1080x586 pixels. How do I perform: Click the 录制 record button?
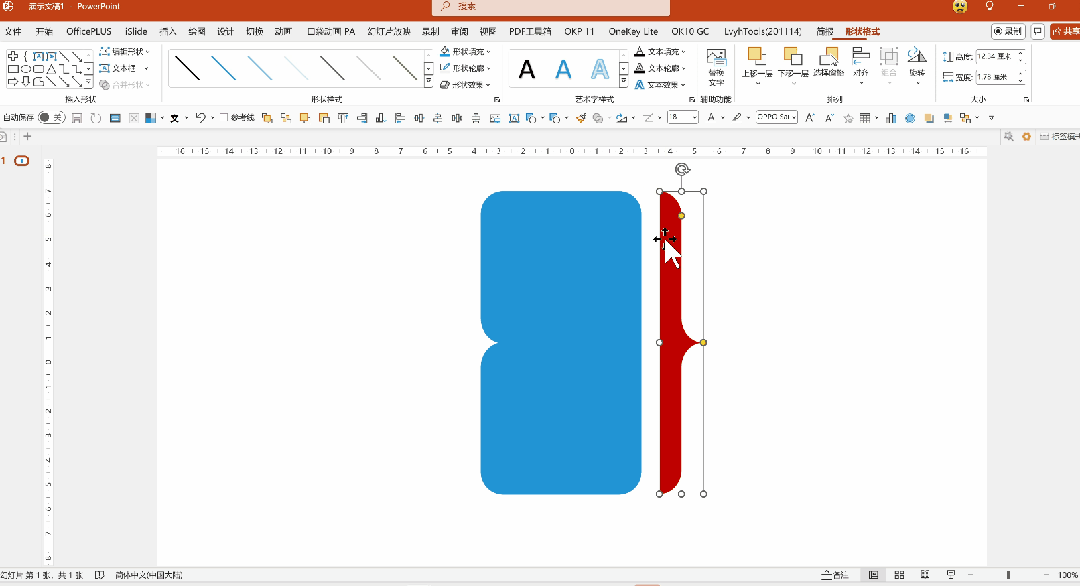pos(1008,32)
